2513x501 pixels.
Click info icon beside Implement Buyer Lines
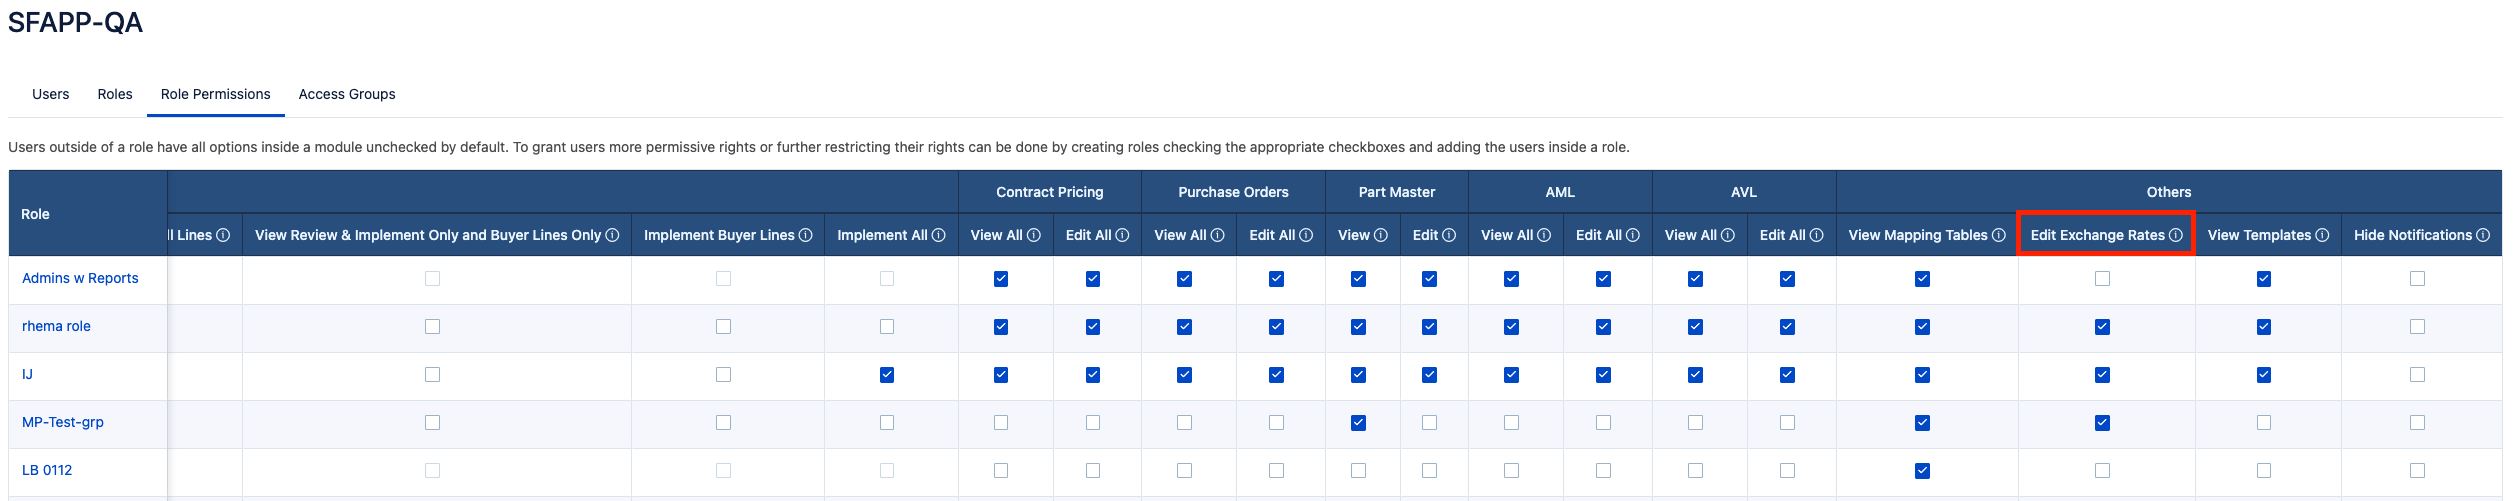pyautogui.click(x=805, y=235)
